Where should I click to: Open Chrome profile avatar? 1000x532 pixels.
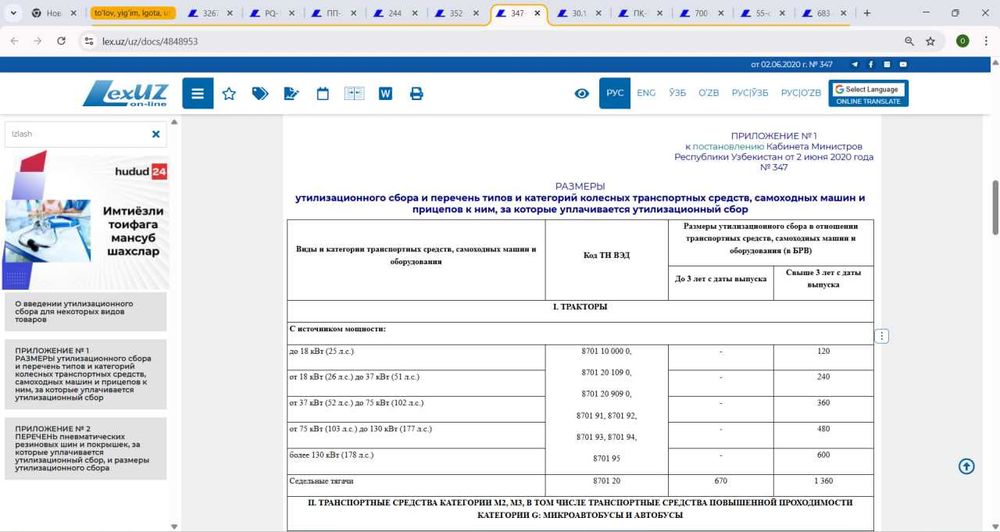point(962,41)
